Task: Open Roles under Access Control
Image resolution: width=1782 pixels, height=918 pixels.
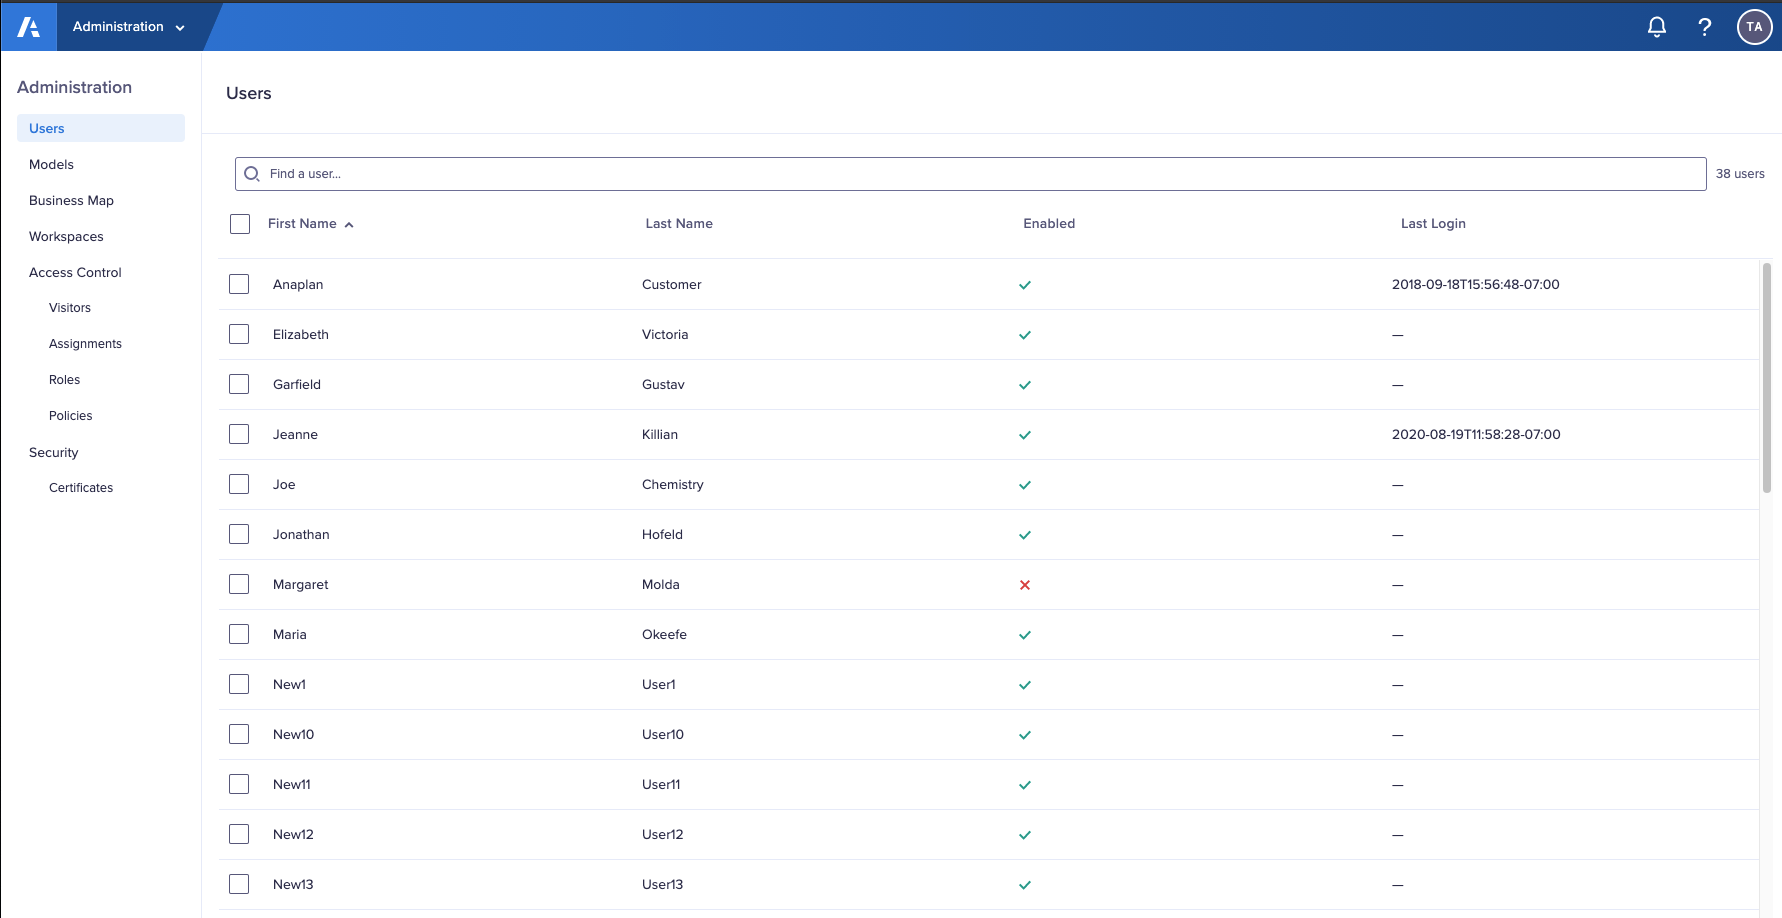Action: pyautogui.click(x=64, y=380)
